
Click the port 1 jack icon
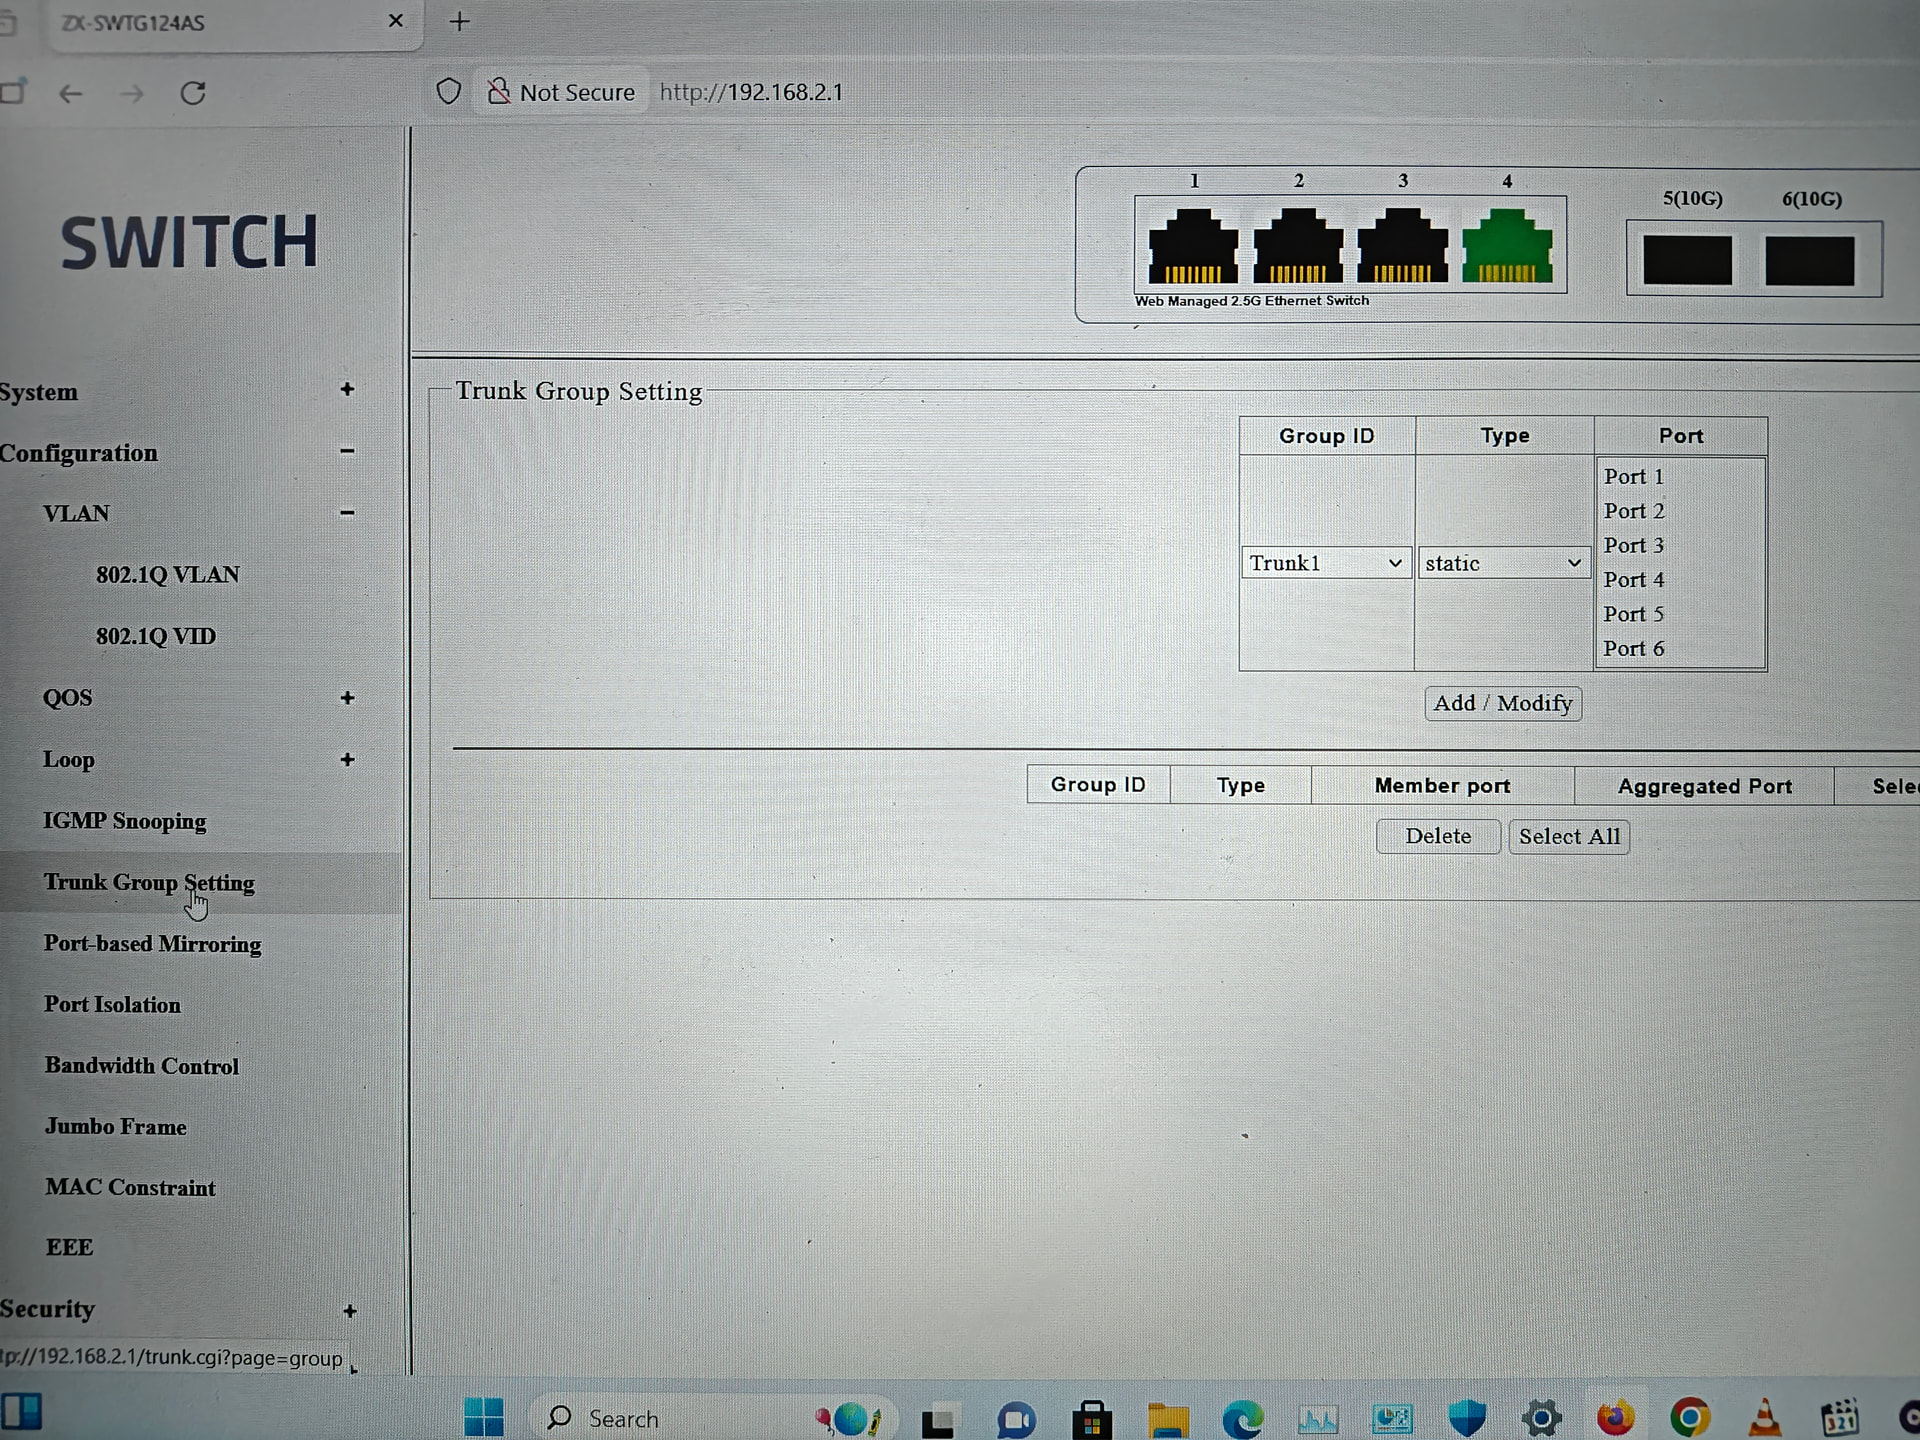point(1192,246)
